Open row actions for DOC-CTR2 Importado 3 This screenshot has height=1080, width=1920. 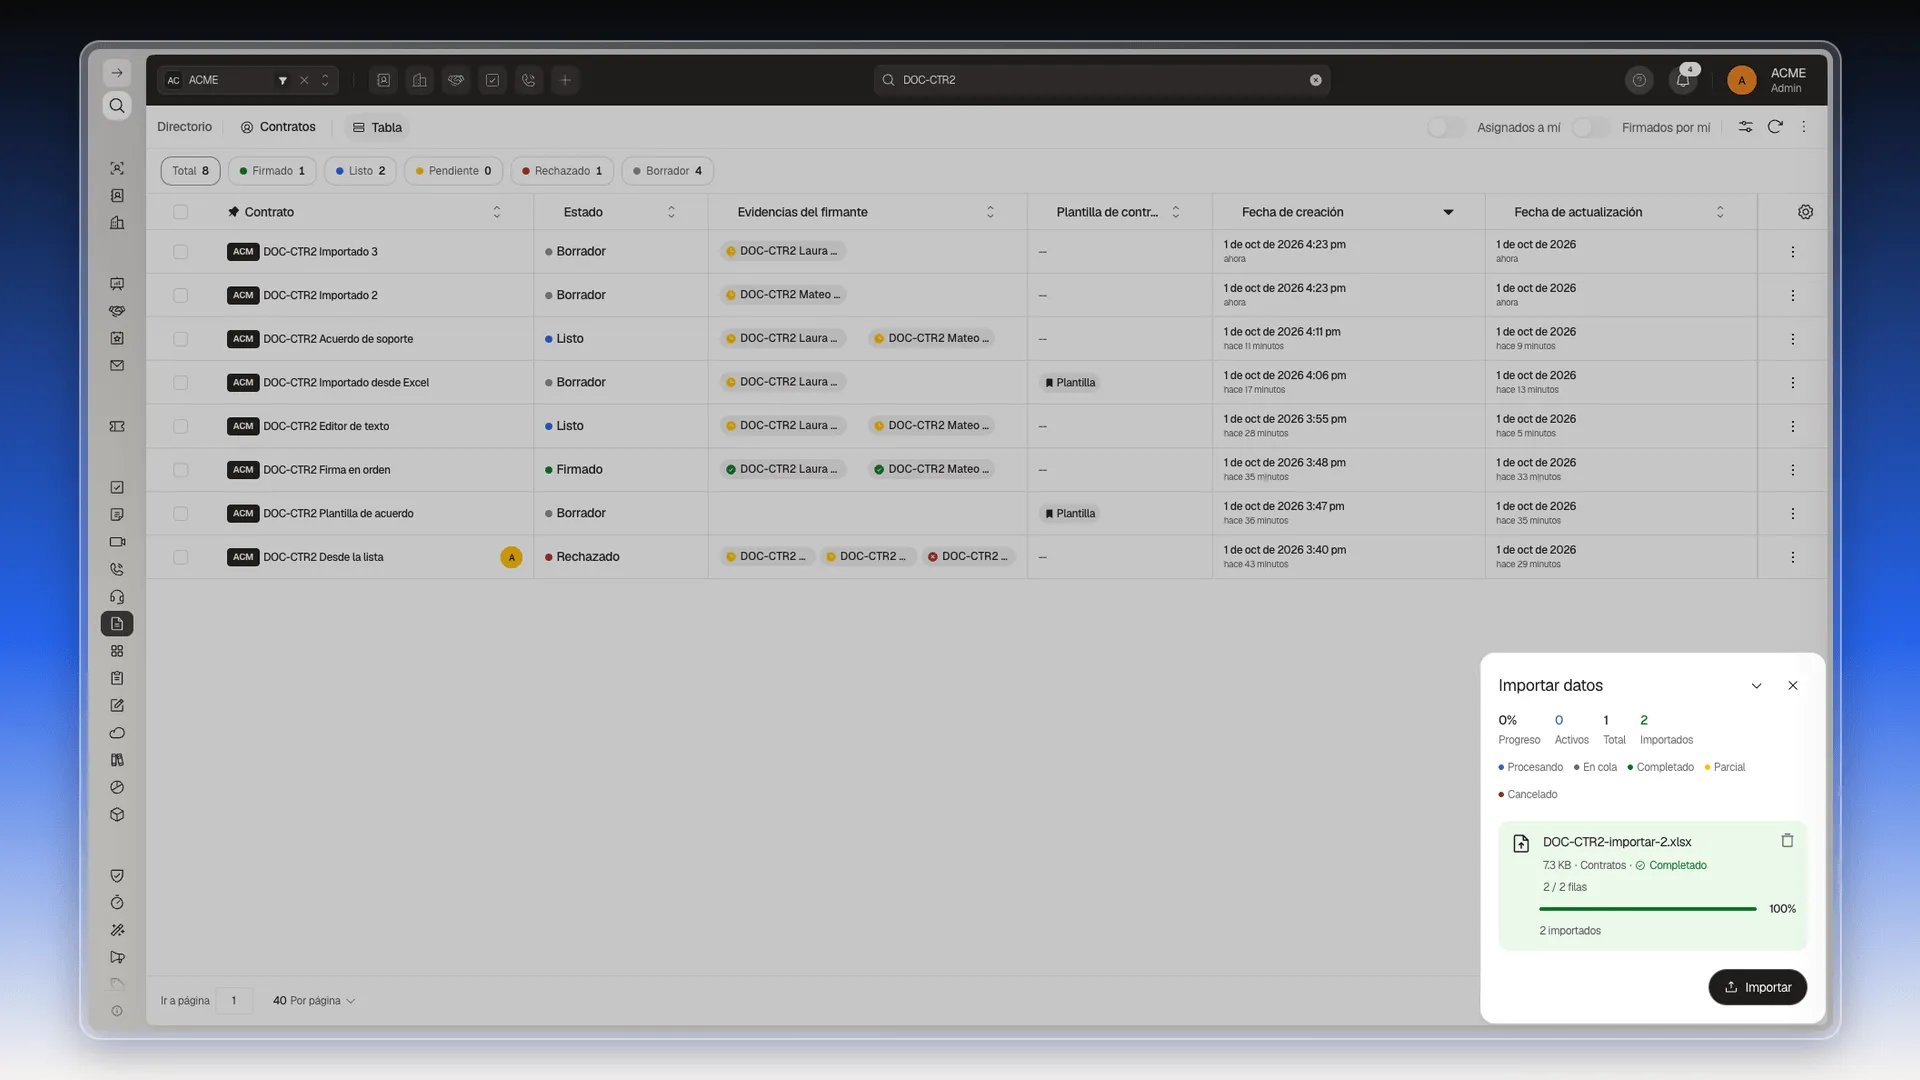pos(1792,252)
